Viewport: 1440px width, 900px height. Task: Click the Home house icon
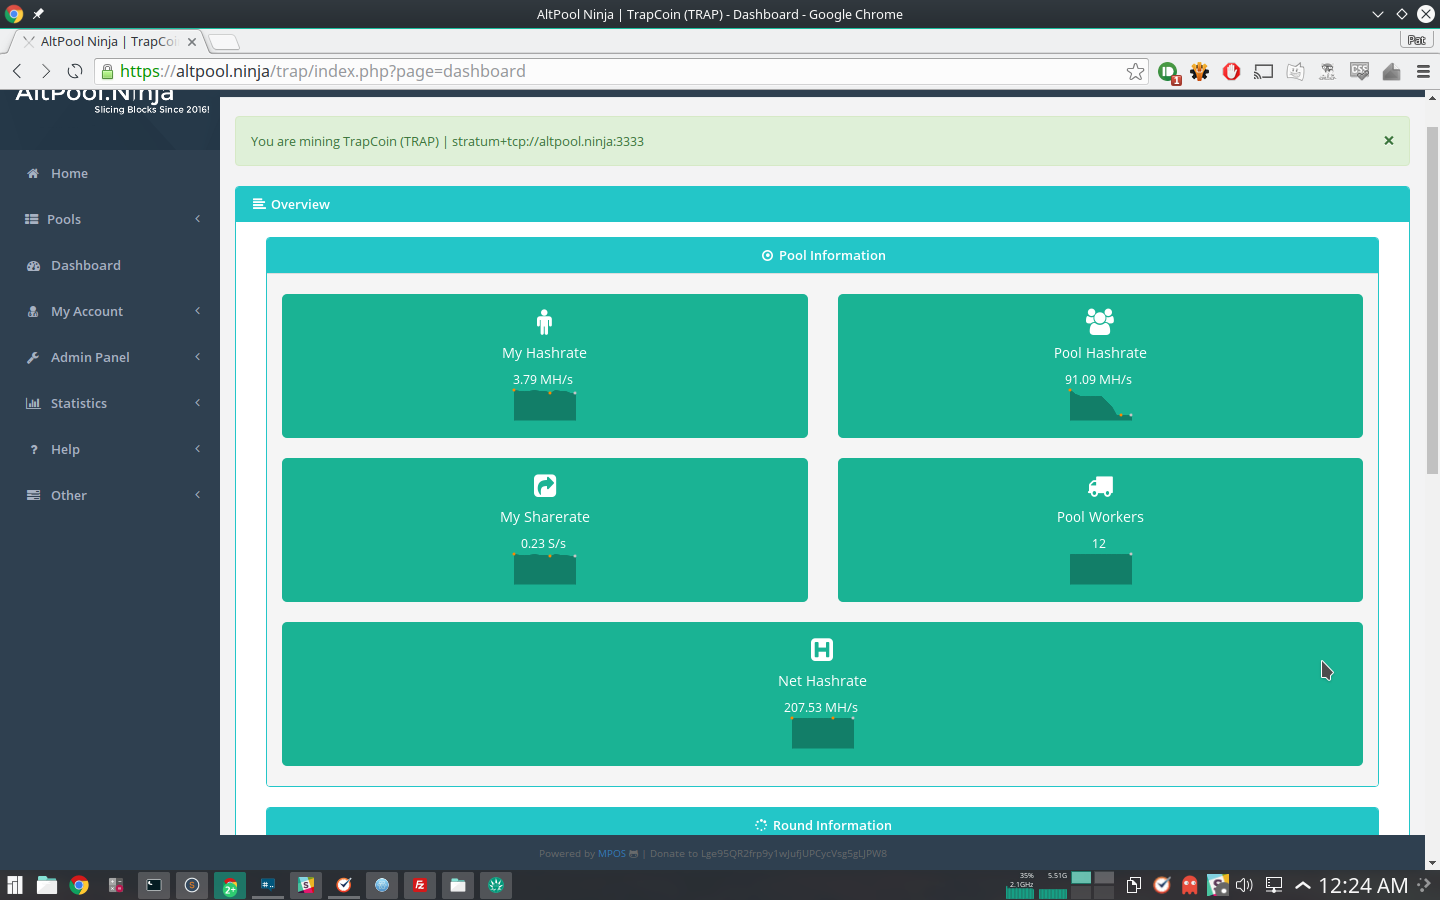[x=33, y=173]
